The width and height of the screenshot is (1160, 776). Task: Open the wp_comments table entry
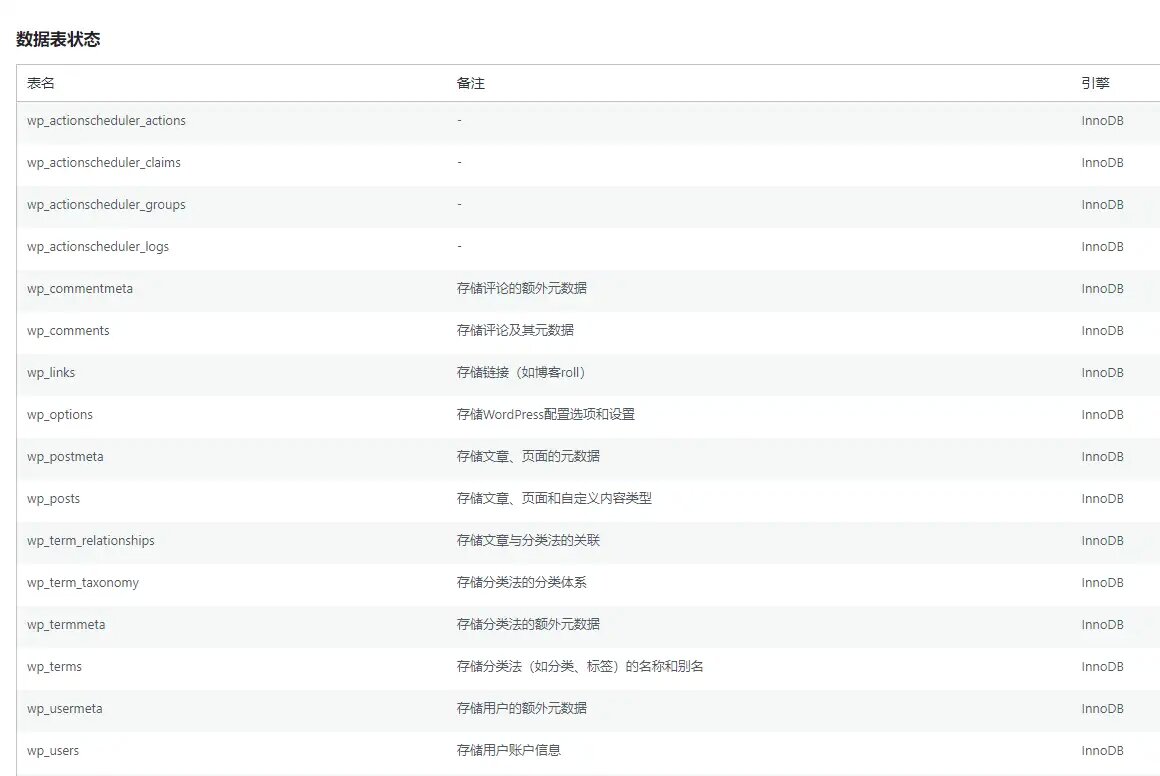(67, 330)
